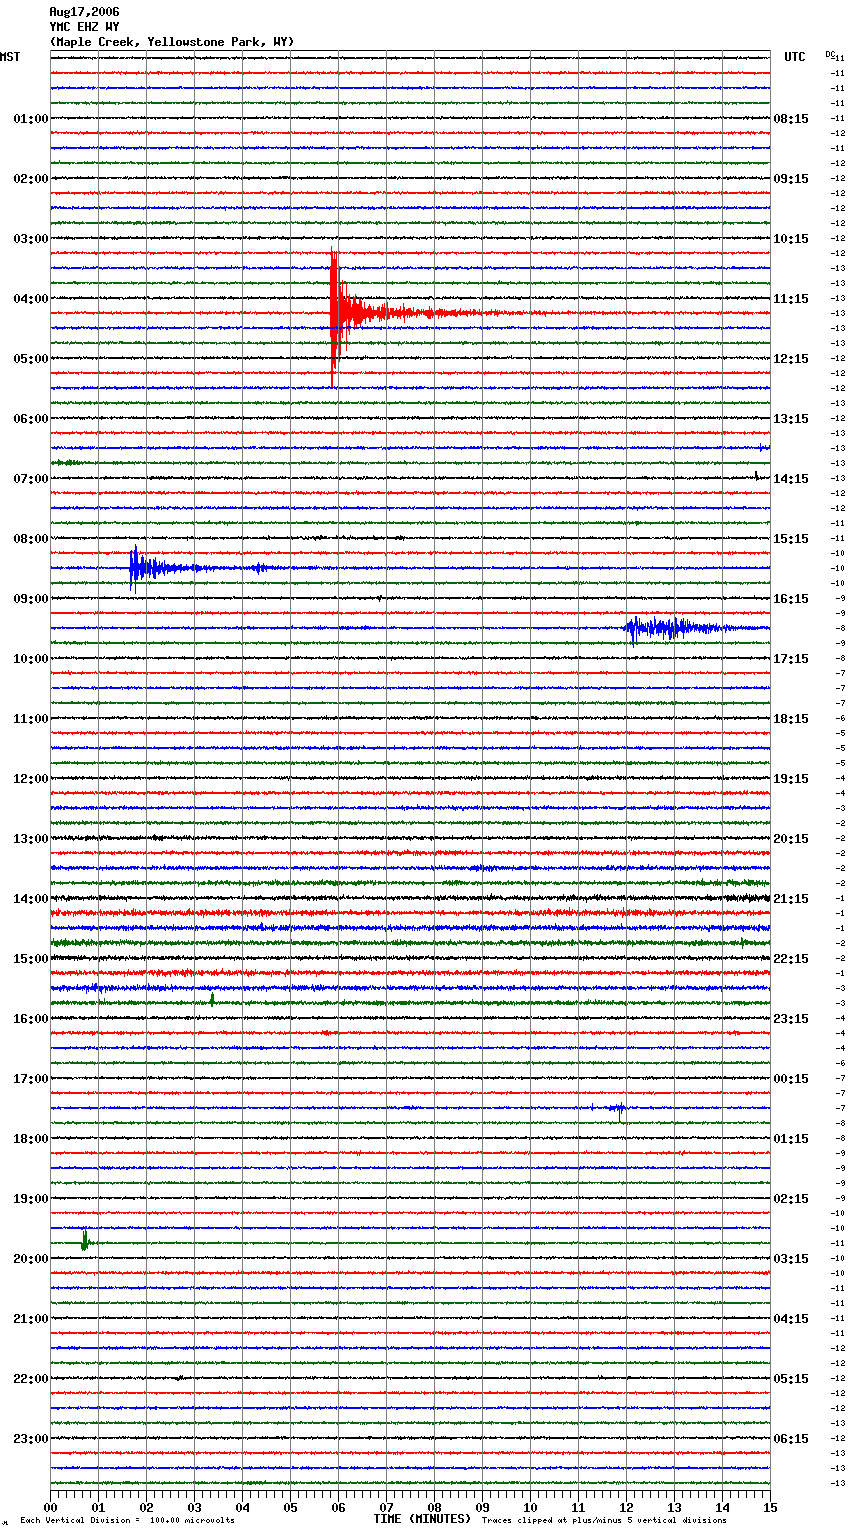Viewport: 850px width, 1534px height.
Task: Select the 06:00 MST row label
Action: 31,419
